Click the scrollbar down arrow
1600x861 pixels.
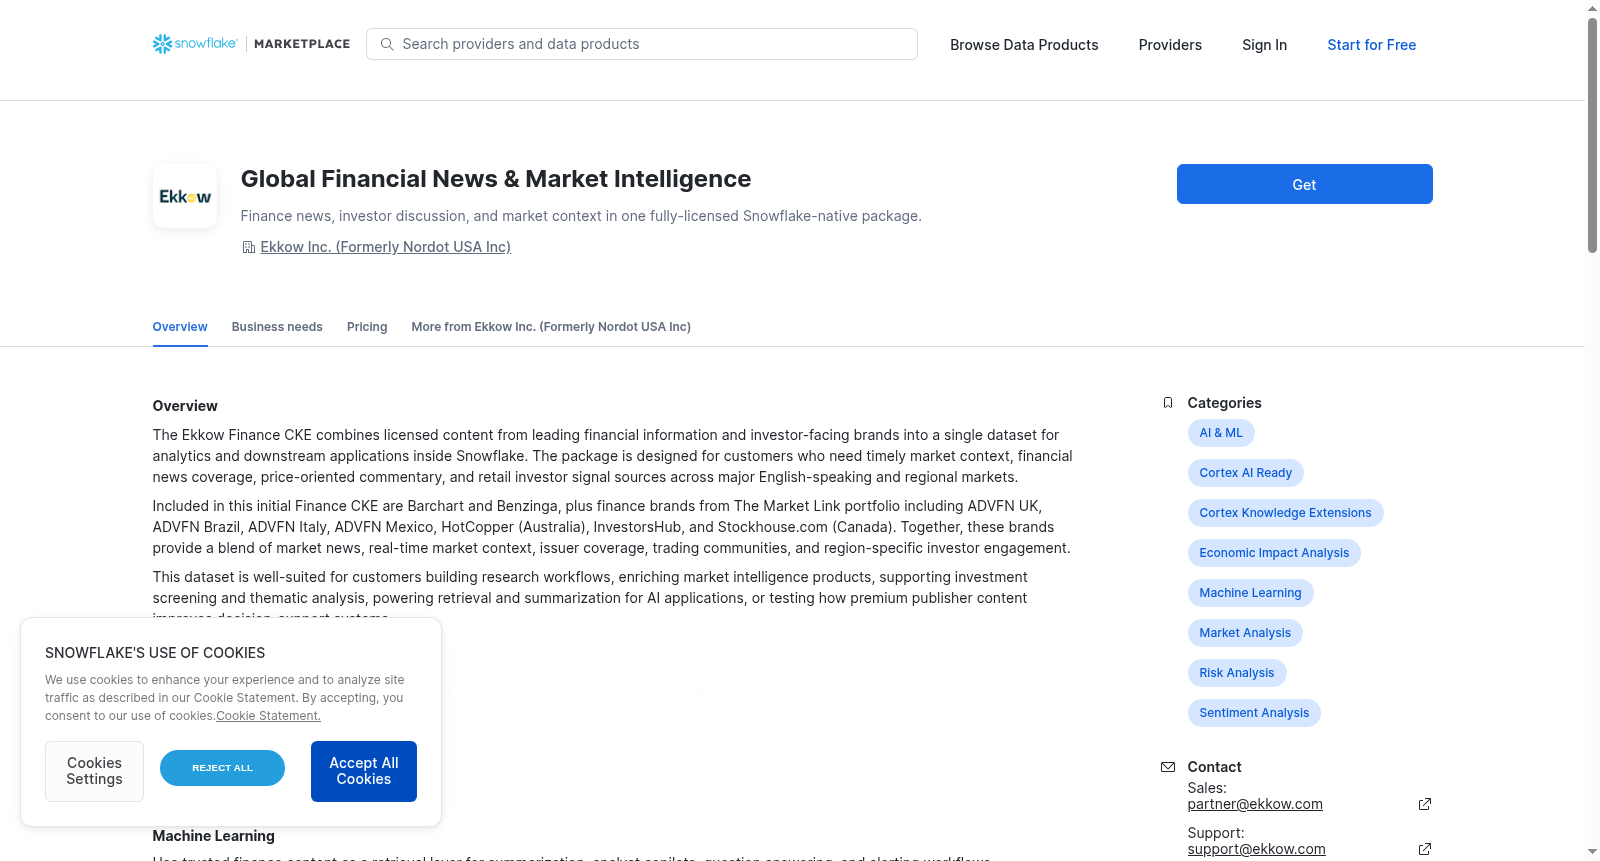coord(1592,852)
